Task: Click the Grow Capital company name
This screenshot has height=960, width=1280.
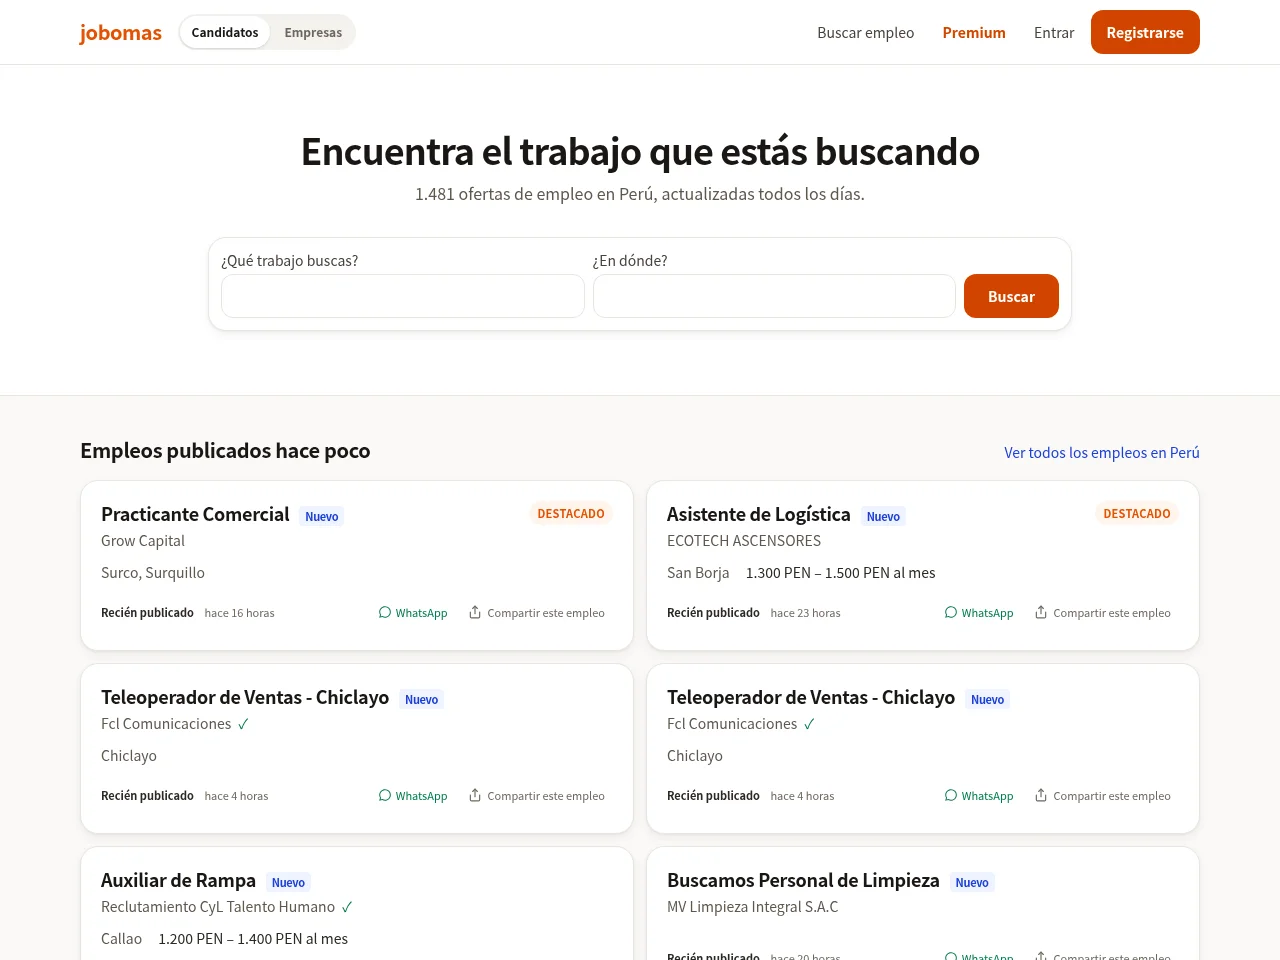Action: 143,541
